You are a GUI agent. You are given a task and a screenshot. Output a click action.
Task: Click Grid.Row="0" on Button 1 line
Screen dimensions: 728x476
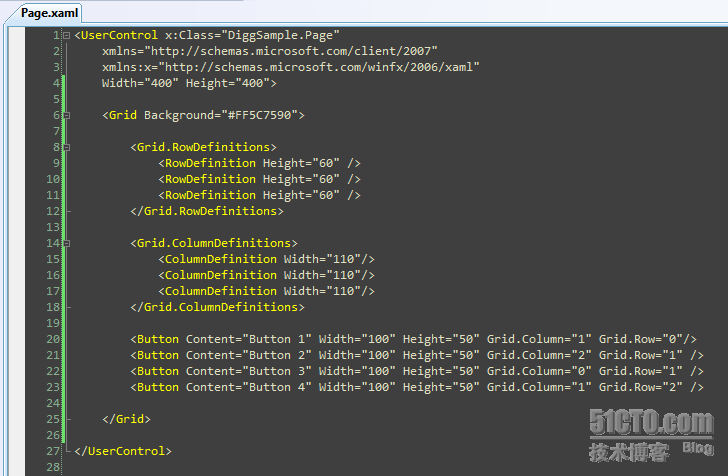tap(640, 339)
